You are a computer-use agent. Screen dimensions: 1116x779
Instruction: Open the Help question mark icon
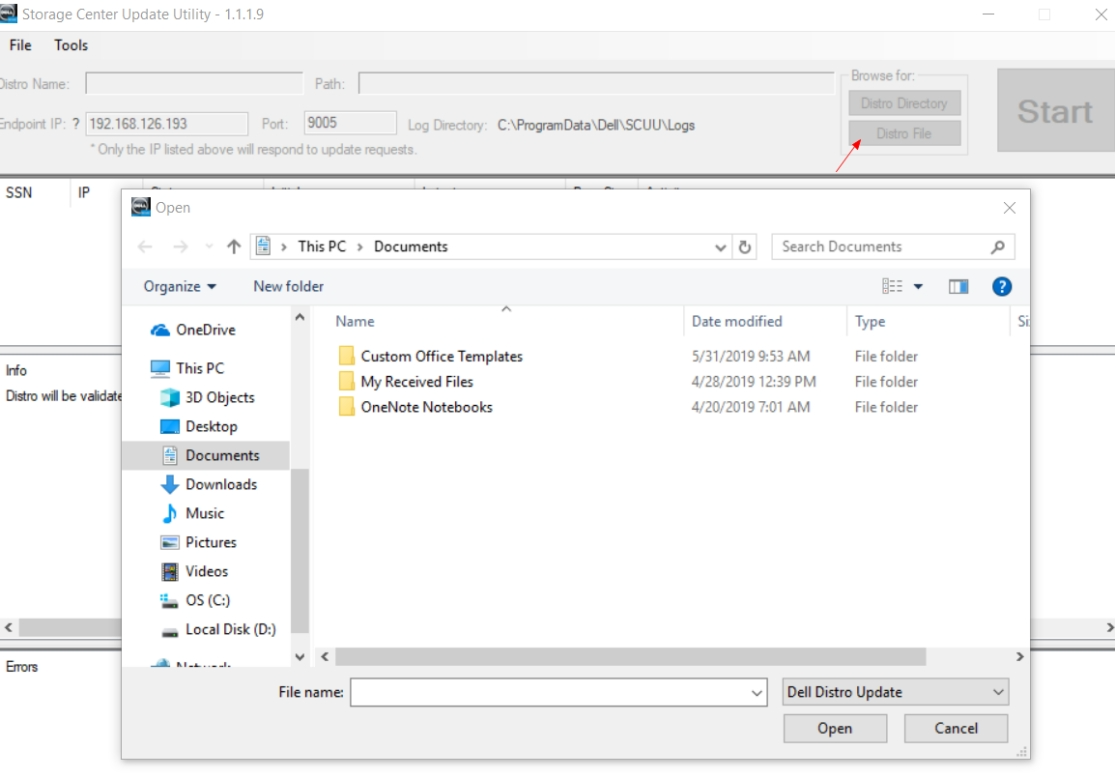coord(1001,287)
